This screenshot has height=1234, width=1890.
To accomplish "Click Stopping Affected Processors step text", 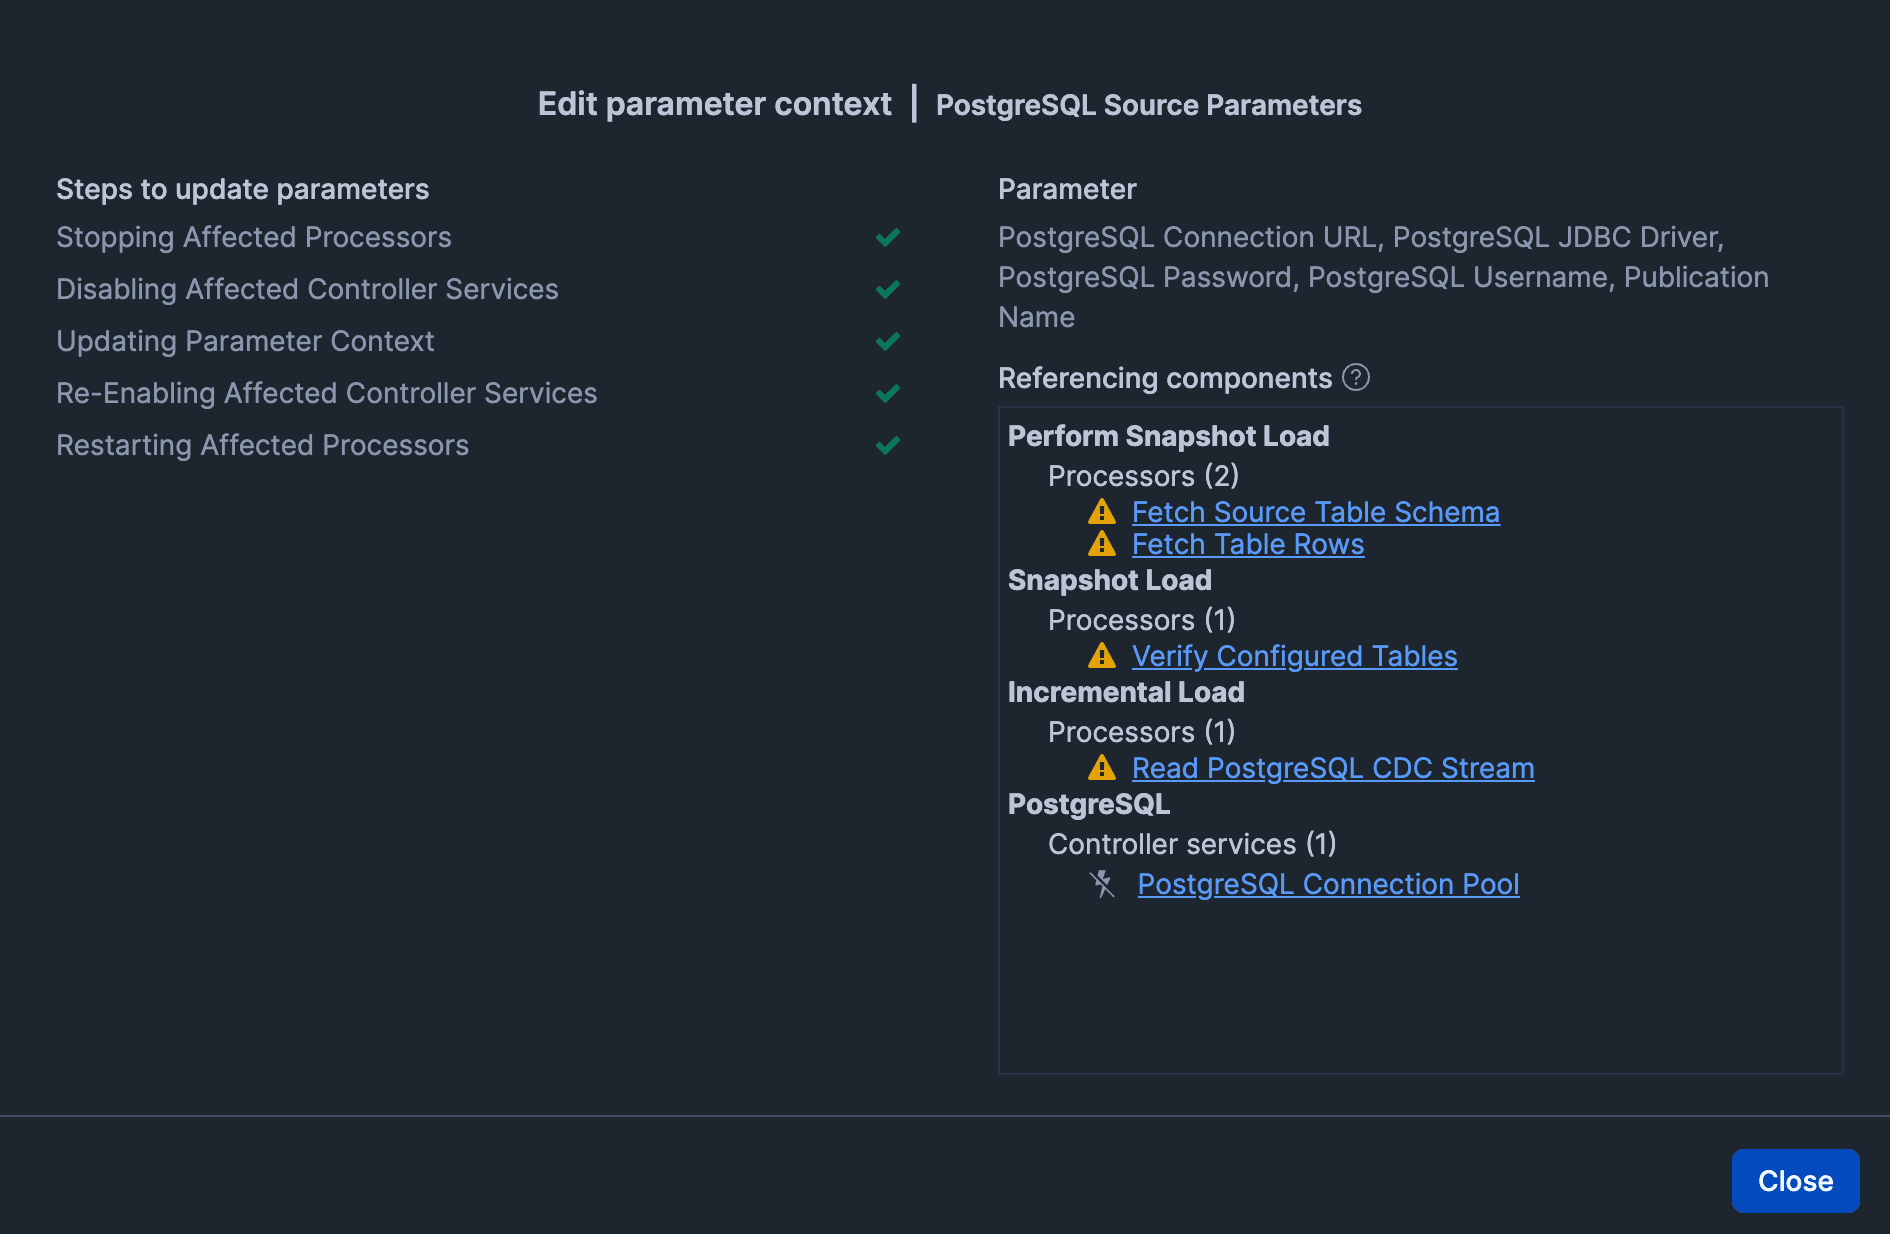I will pos(254,237).
